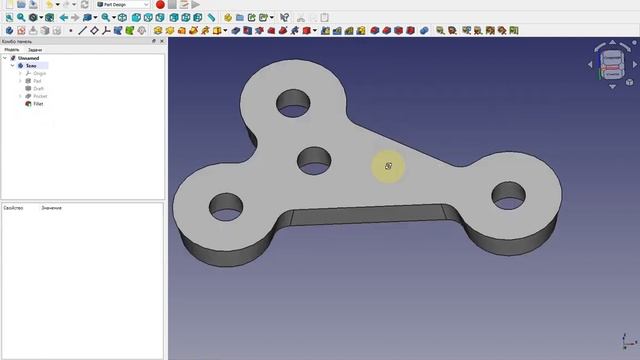Click the Create Sketch icon
The height and width of the screenshot is (360, 640).
21,31
